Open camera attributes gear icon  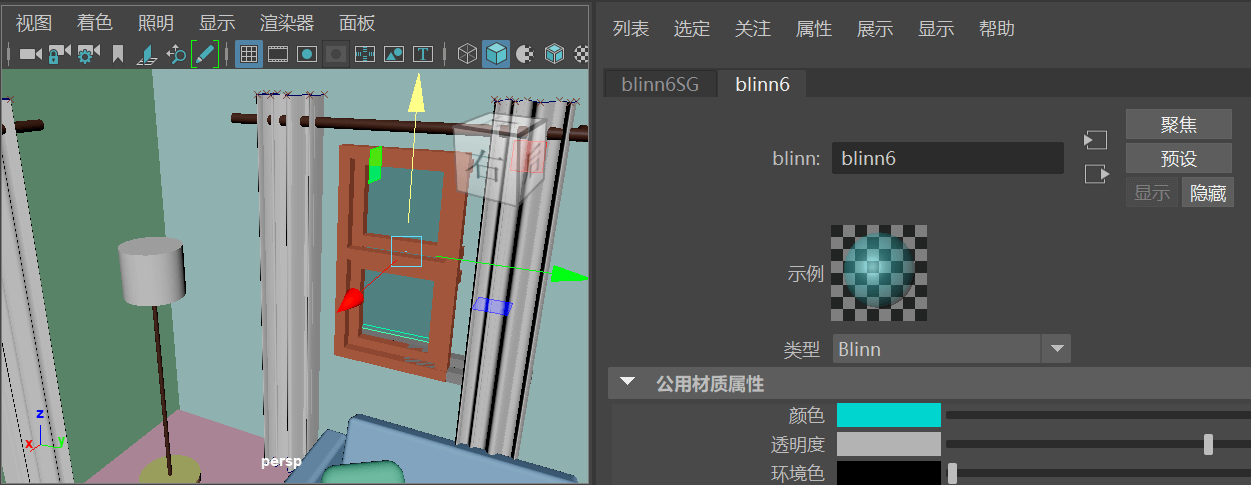coord(88,53)
